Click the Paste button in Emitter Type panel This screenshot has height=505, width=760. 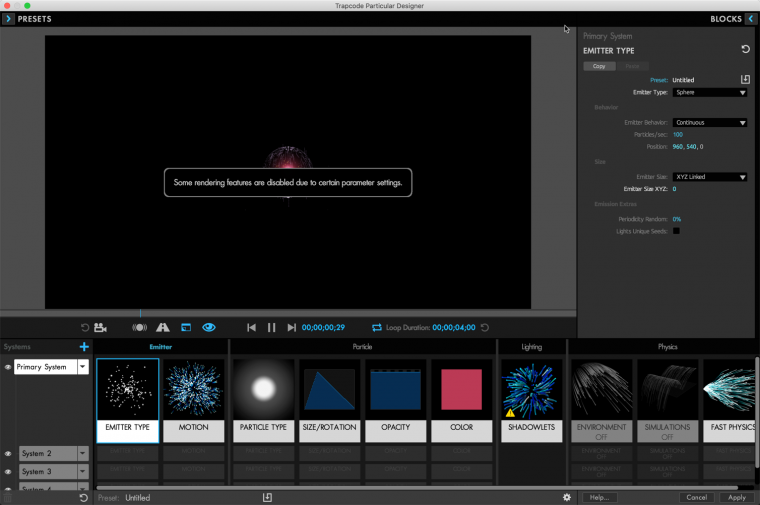coord(632,66)
